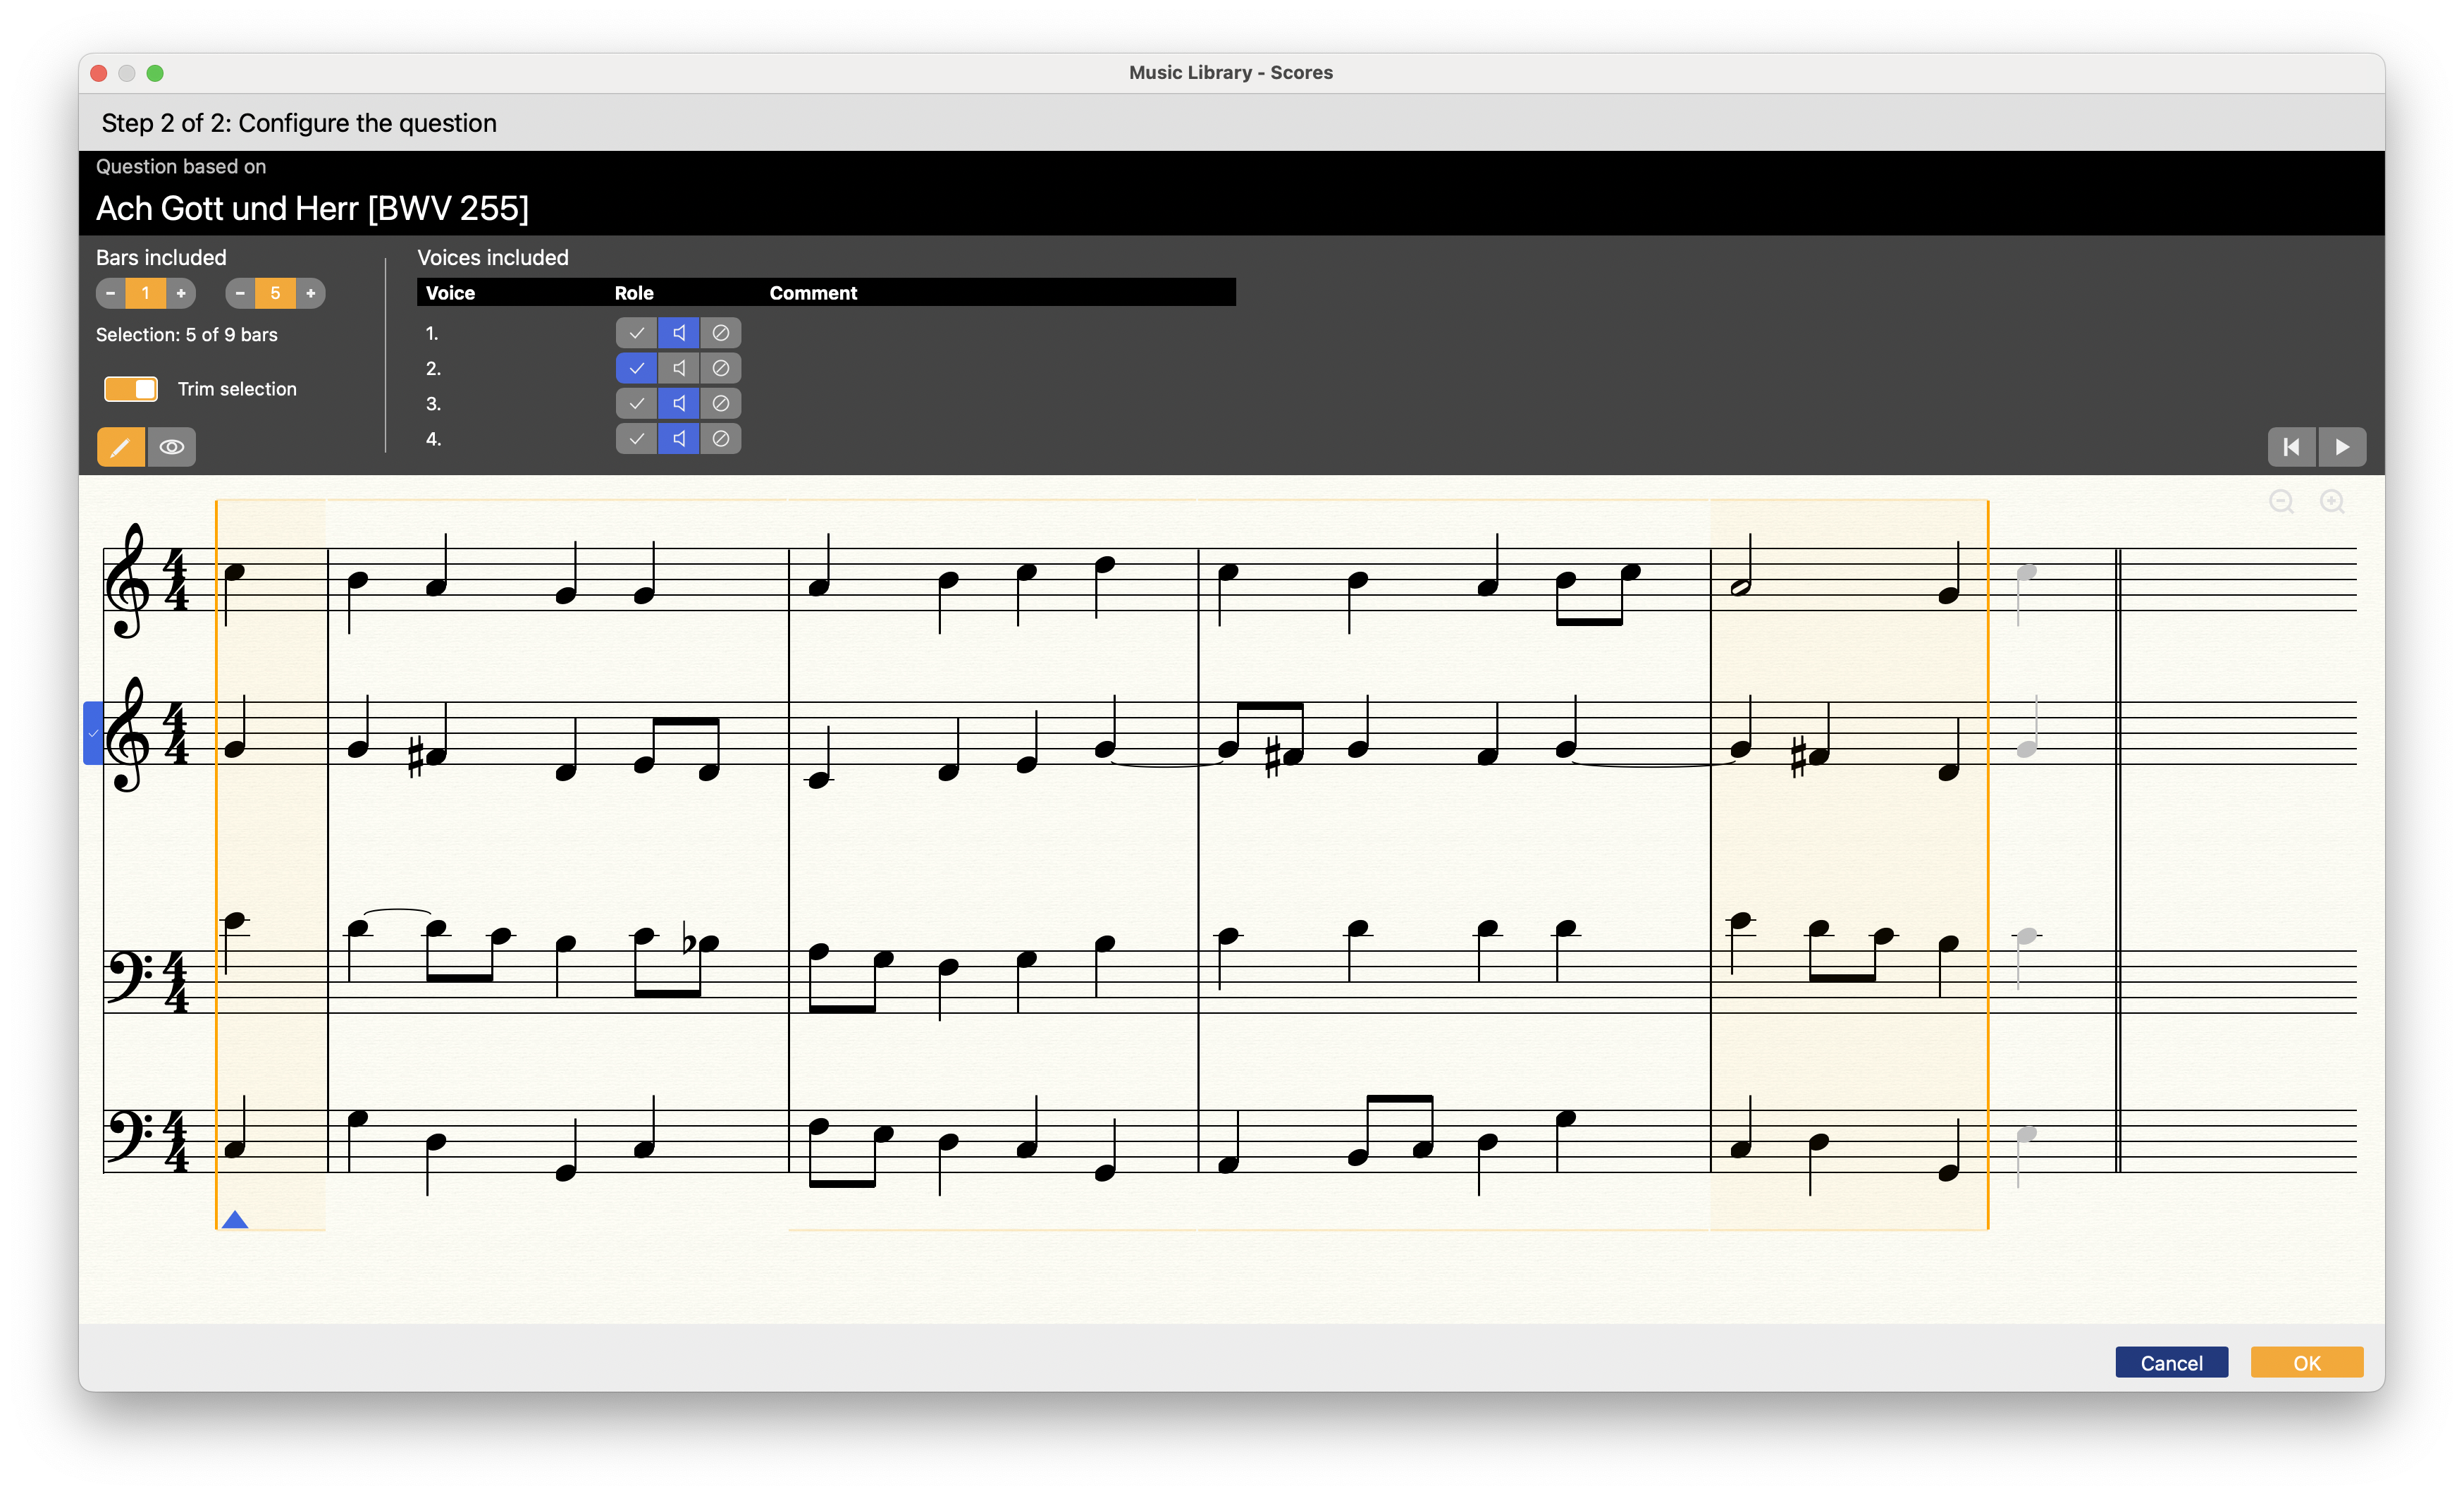Click the Cancel button
The height and width of the screenshot is (1496, 2464).
(x=2171, y=1362)
